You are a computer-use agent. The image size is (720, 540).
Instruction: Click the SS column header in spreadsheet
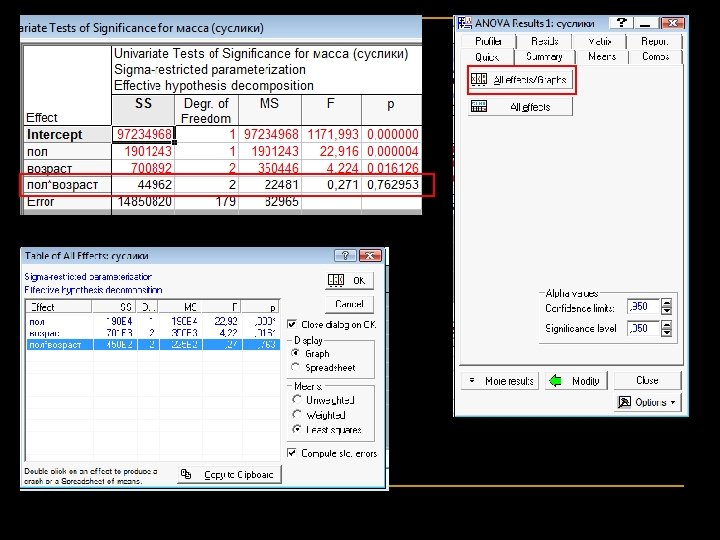pyautogui.click(x=143, y=110)
